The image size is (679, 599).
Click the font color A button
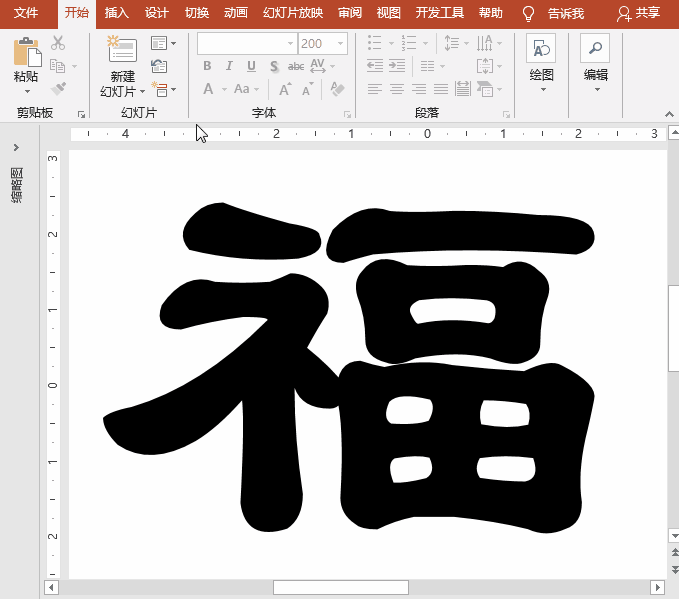(208, 89)
